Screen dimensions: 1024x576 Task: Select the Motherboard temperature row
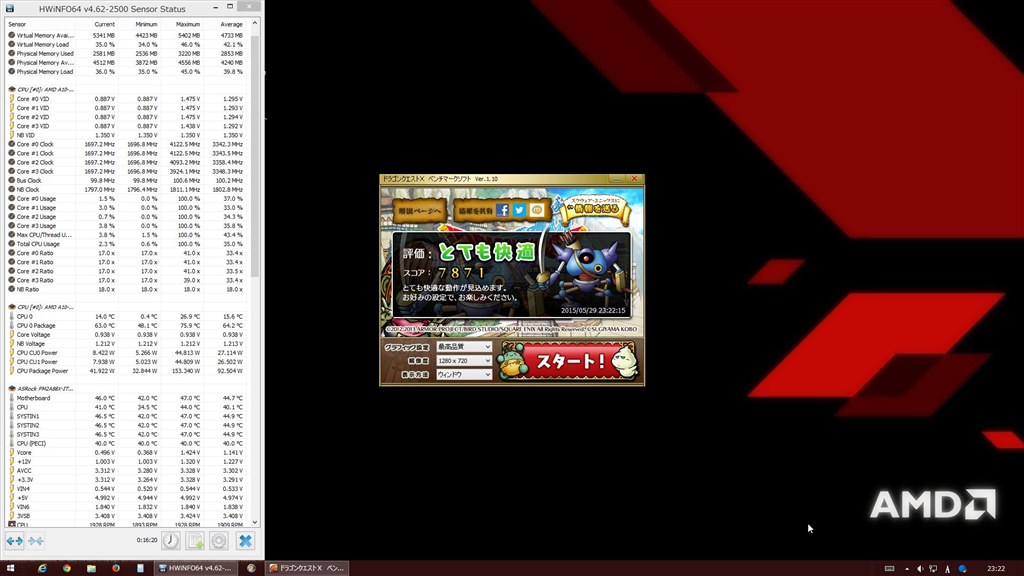126,398
